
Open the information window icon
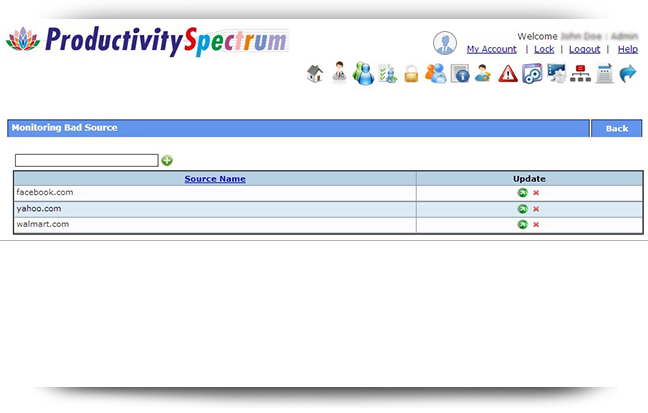(460, 74)
